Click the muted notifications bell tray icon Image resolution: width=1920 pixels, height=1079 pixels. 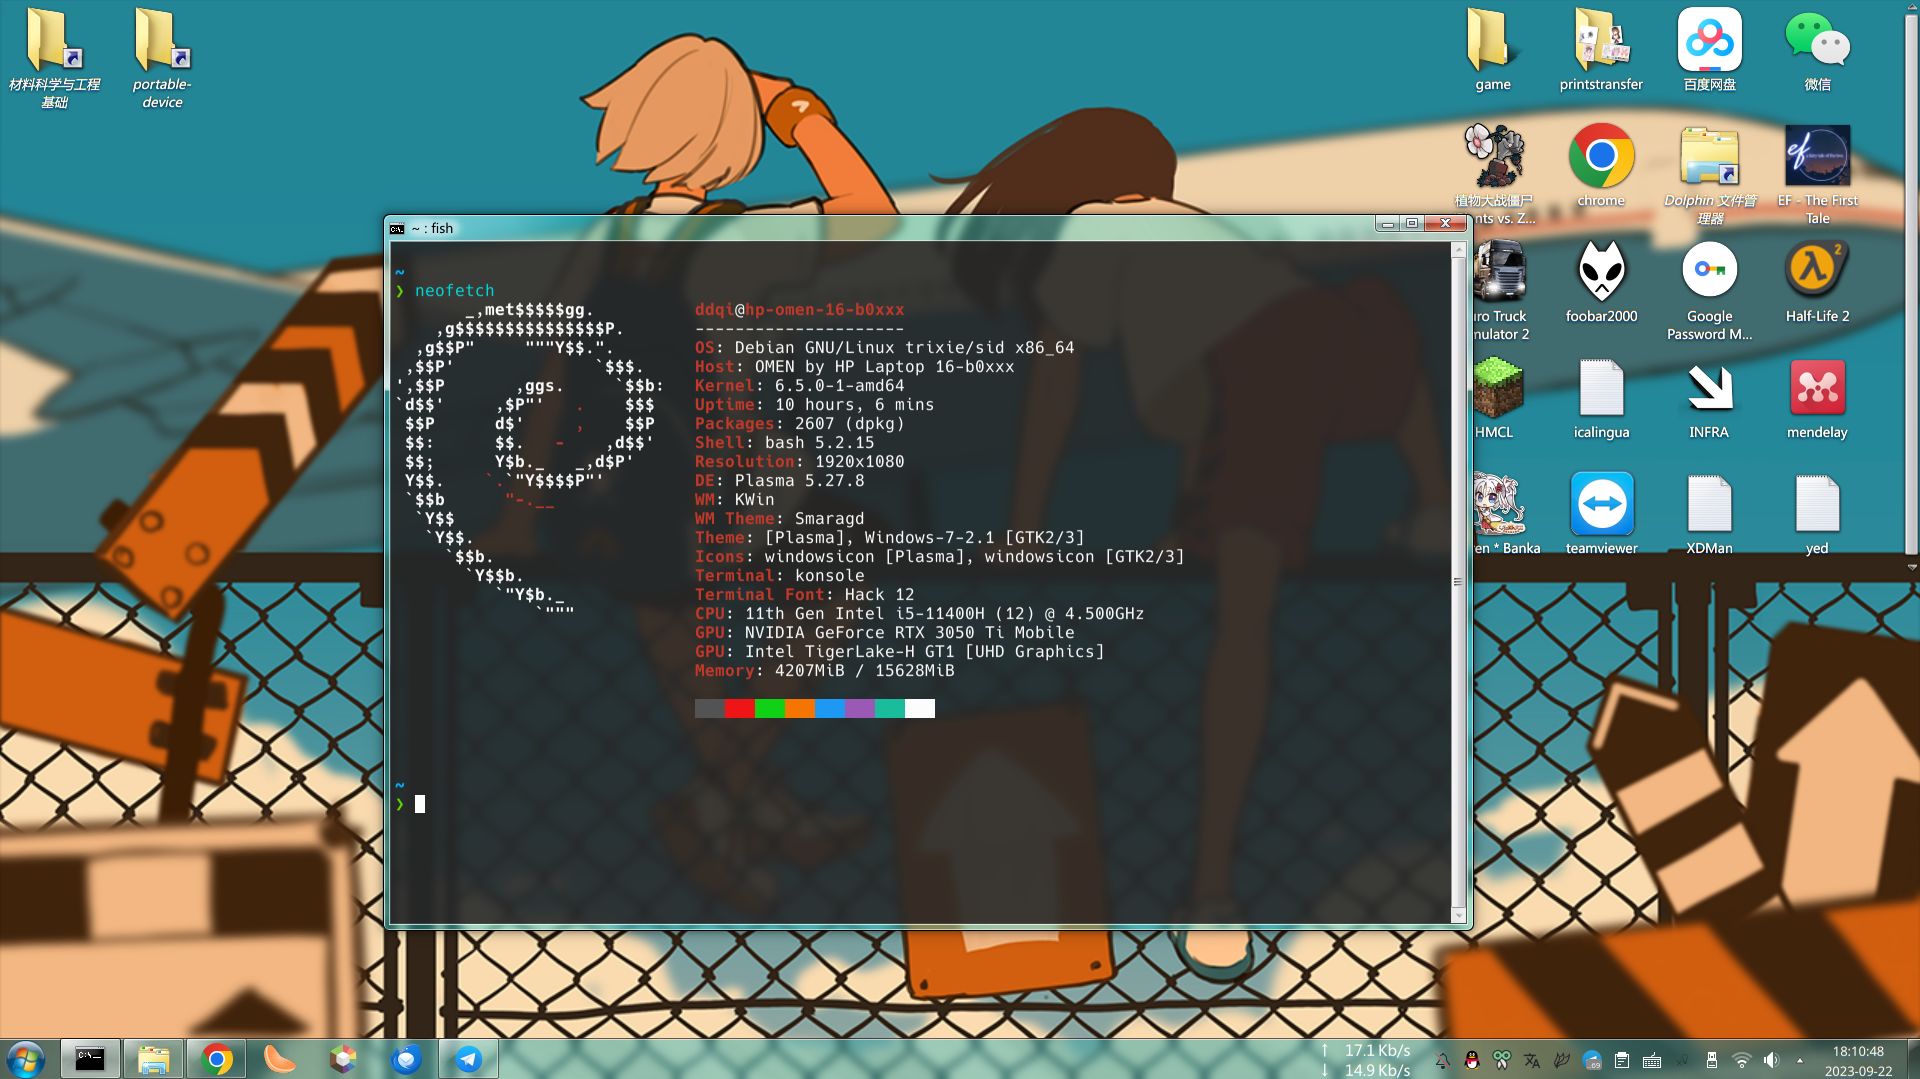click(1442, 1060)
